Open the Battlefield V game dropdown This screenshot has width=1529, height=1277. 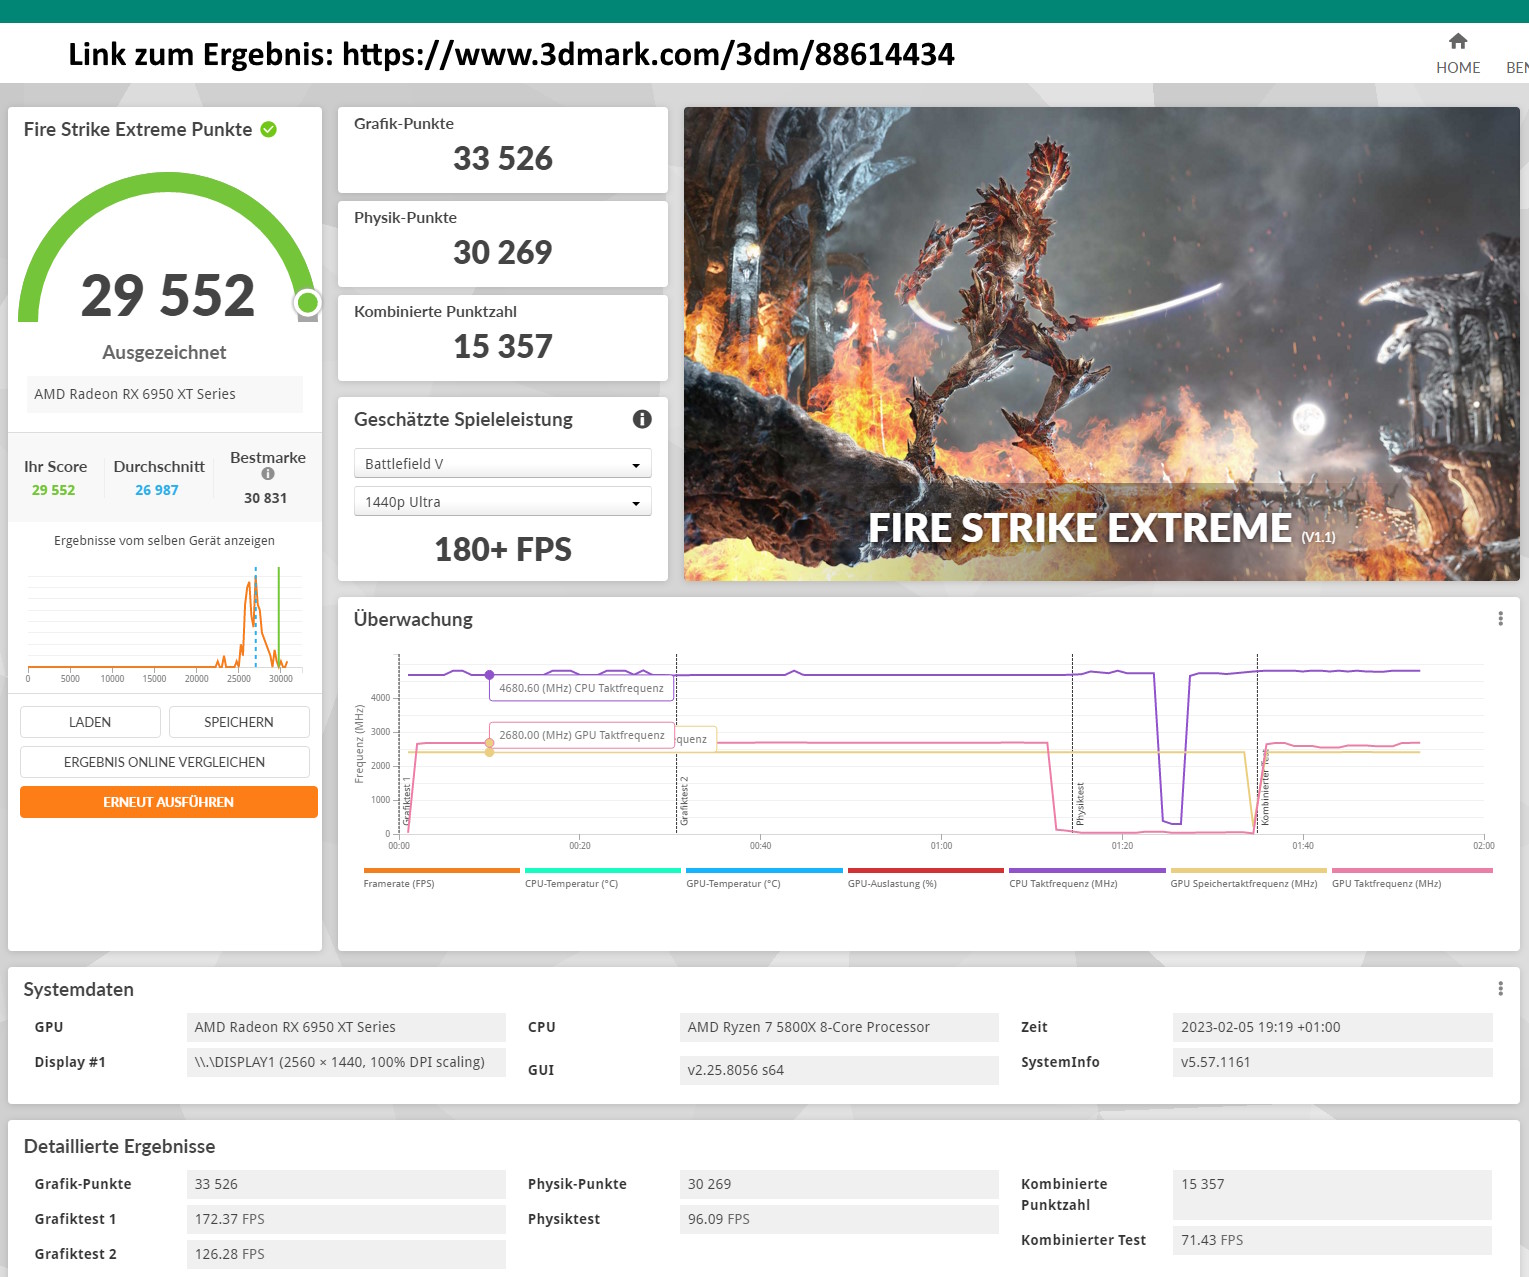pyautogui.click(x=502, y=464)
